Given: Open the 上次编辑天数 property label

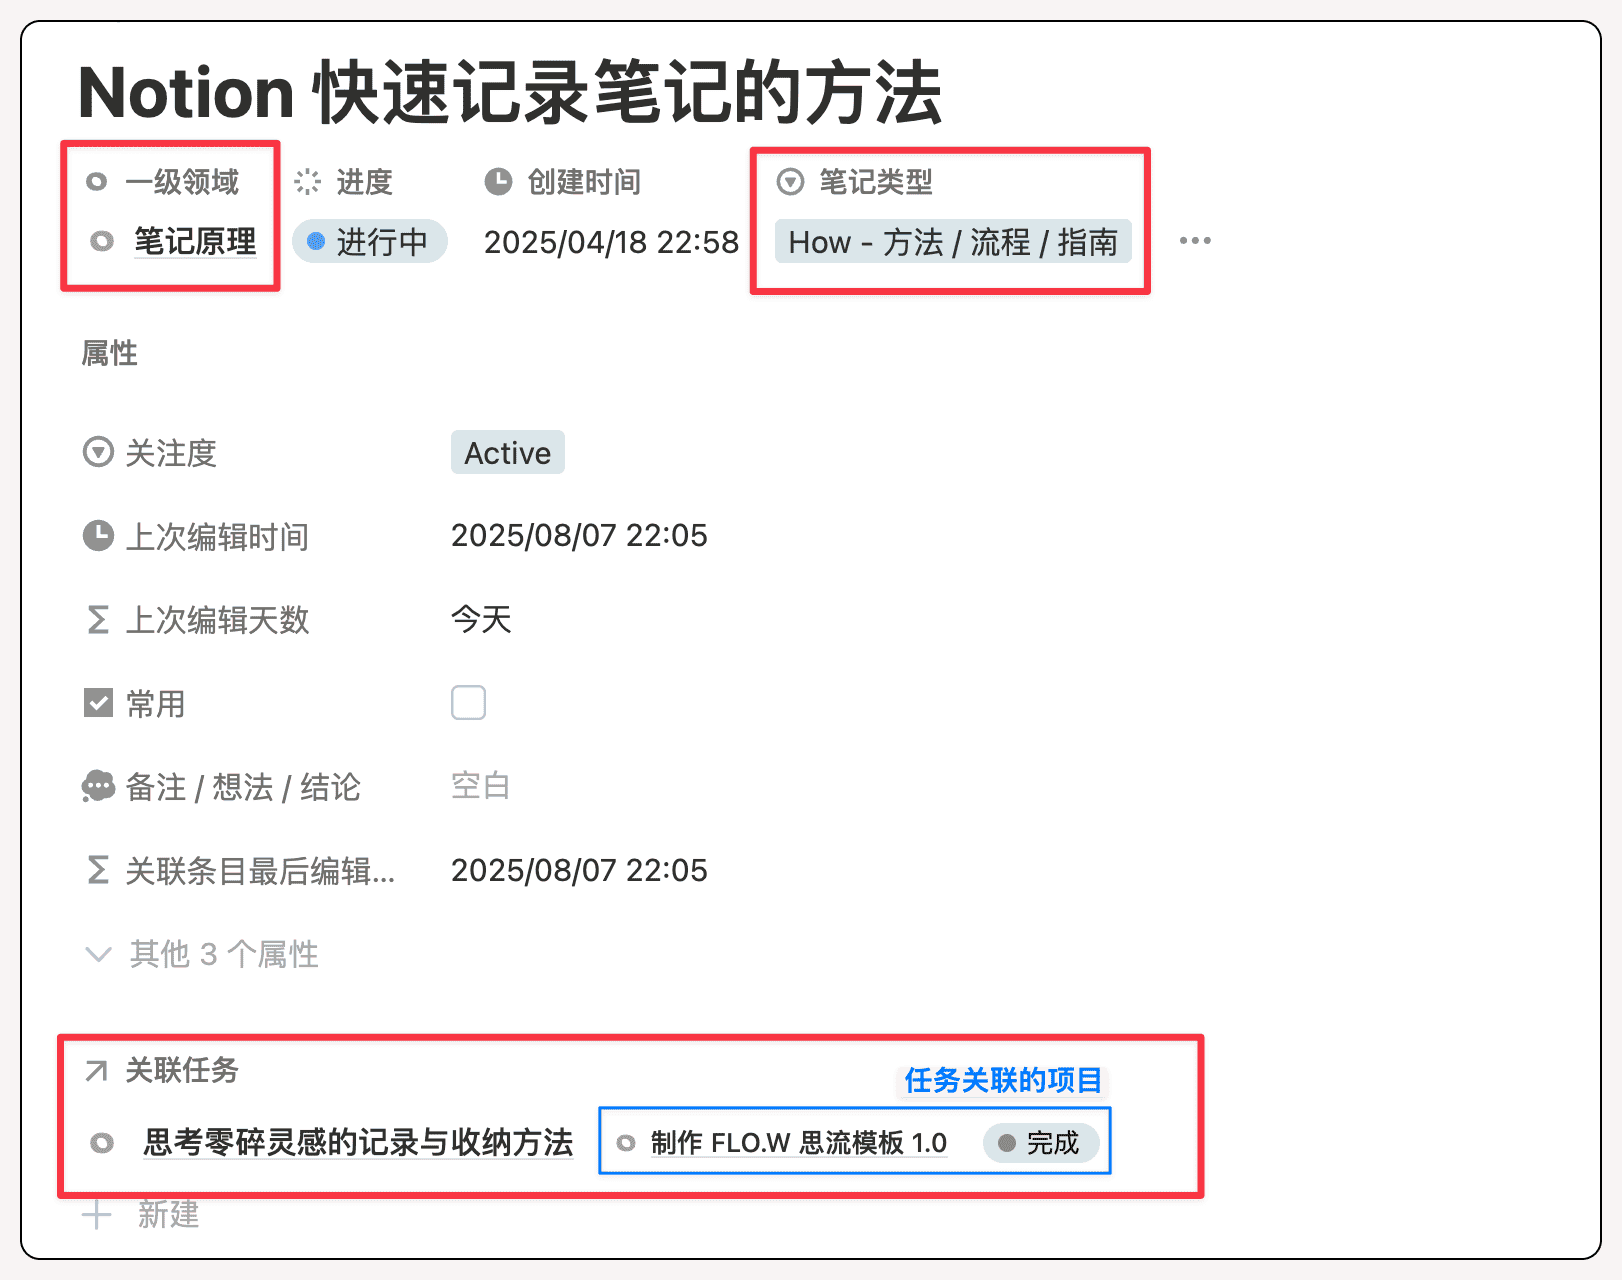Looking at the screenshot, I should [217, 620].
